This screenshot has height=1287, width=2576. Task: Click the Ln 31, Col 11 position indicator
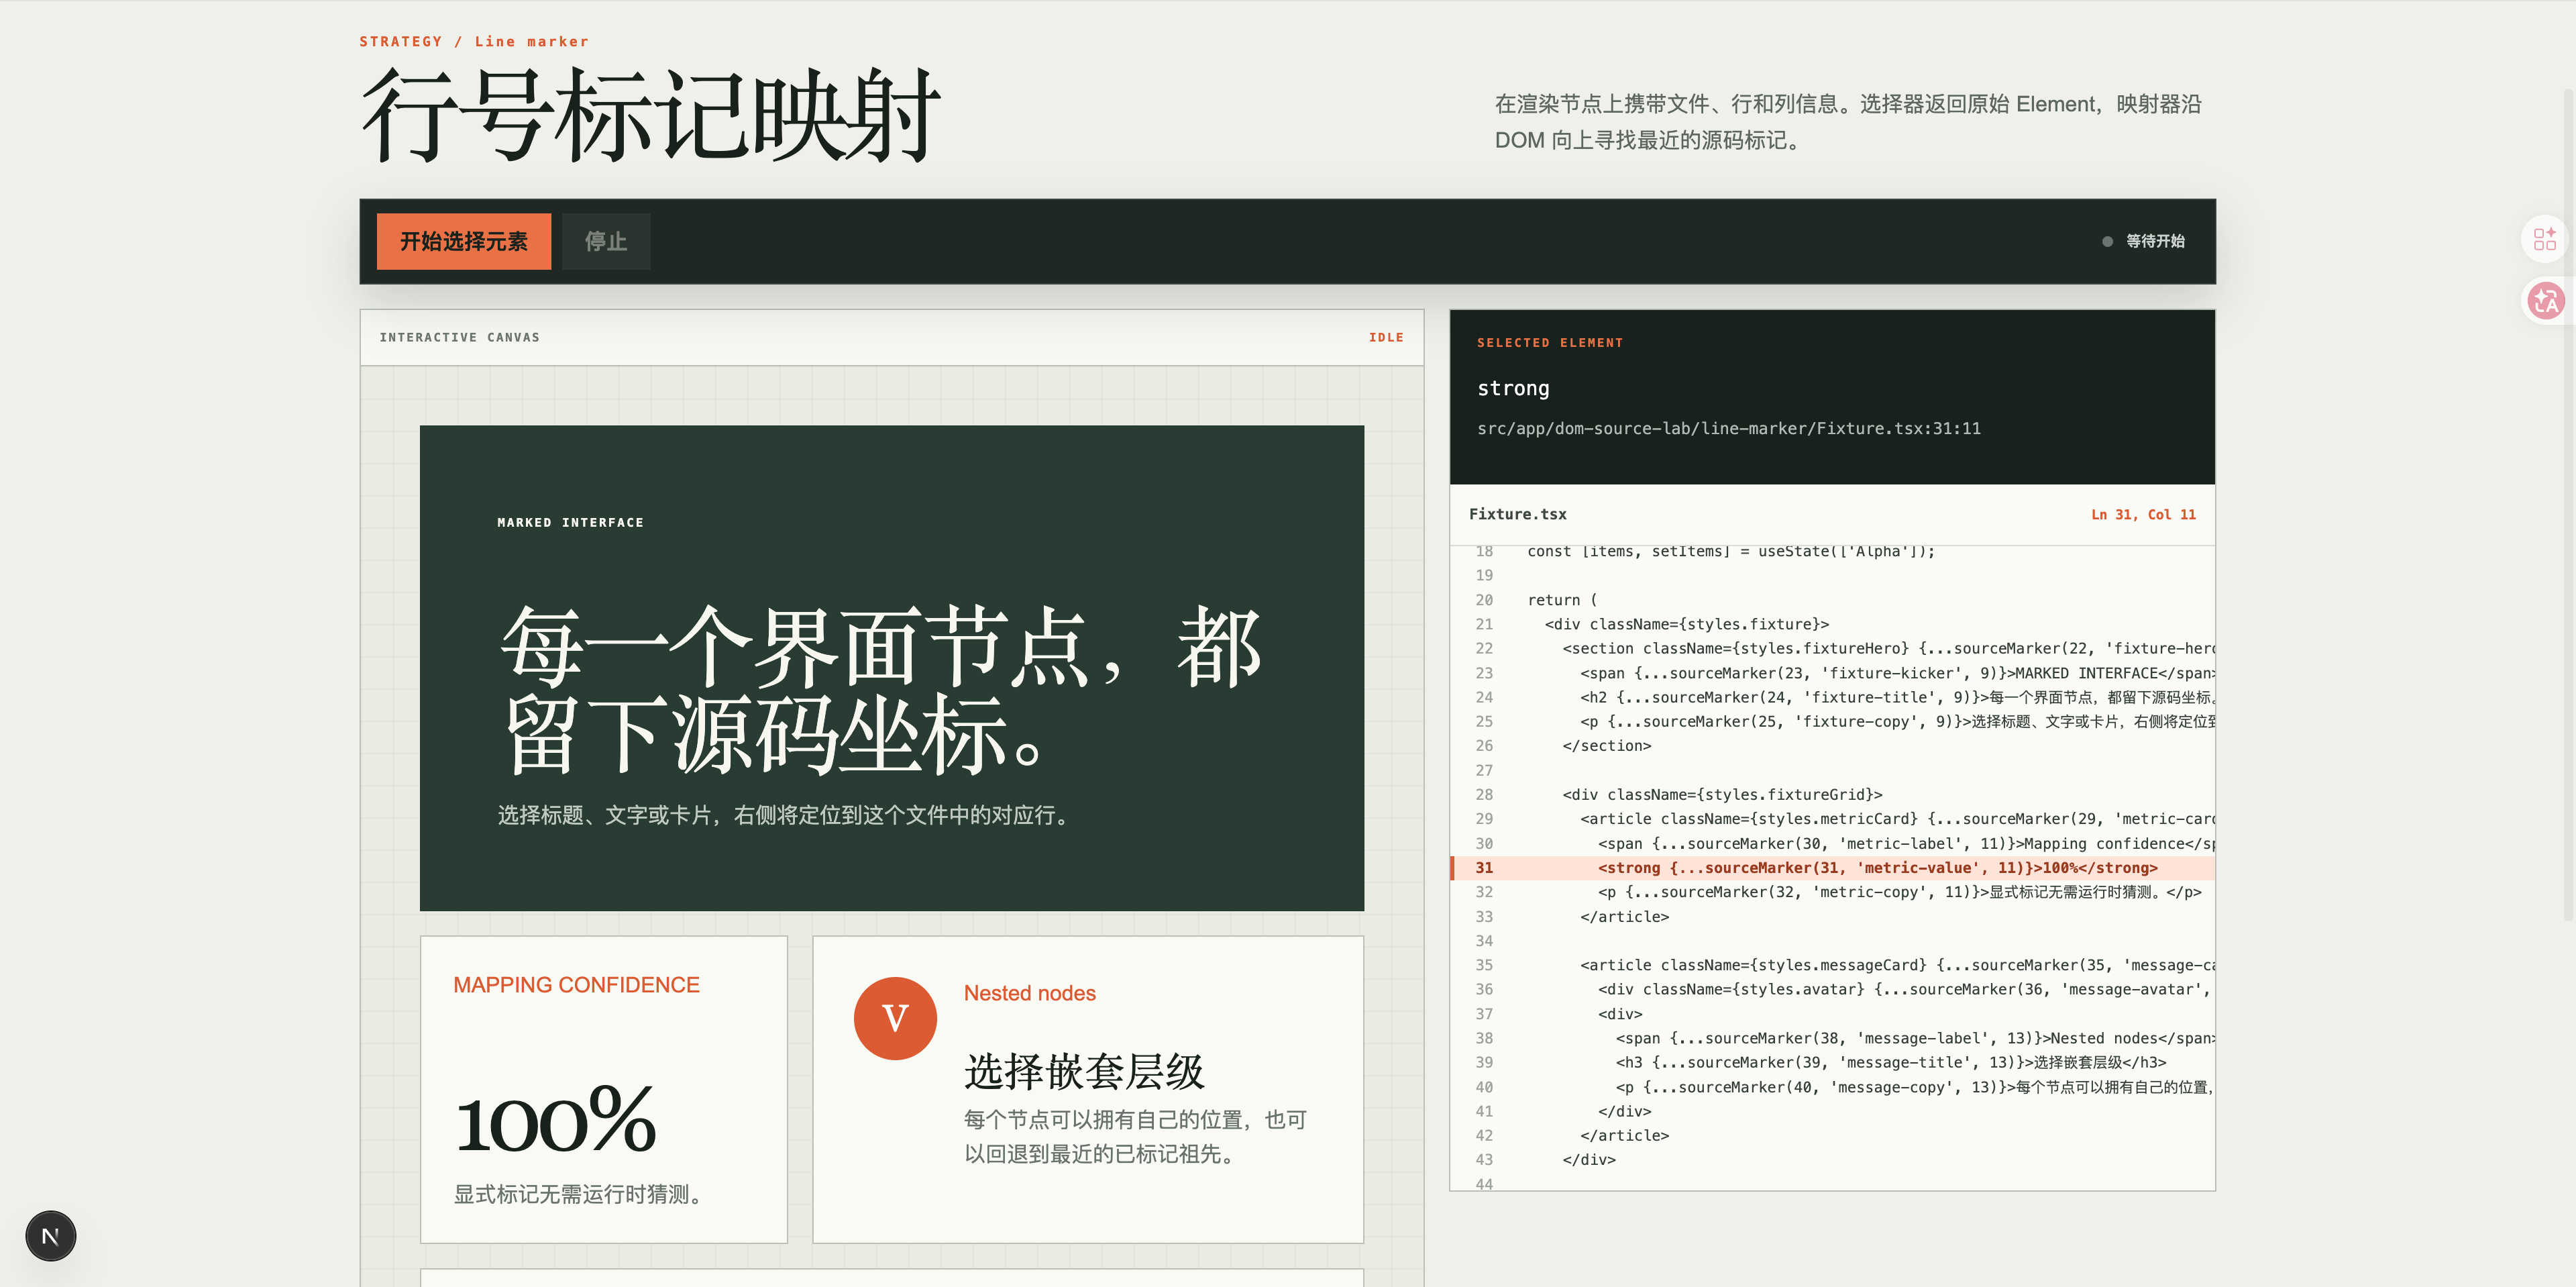[2143, 514]
